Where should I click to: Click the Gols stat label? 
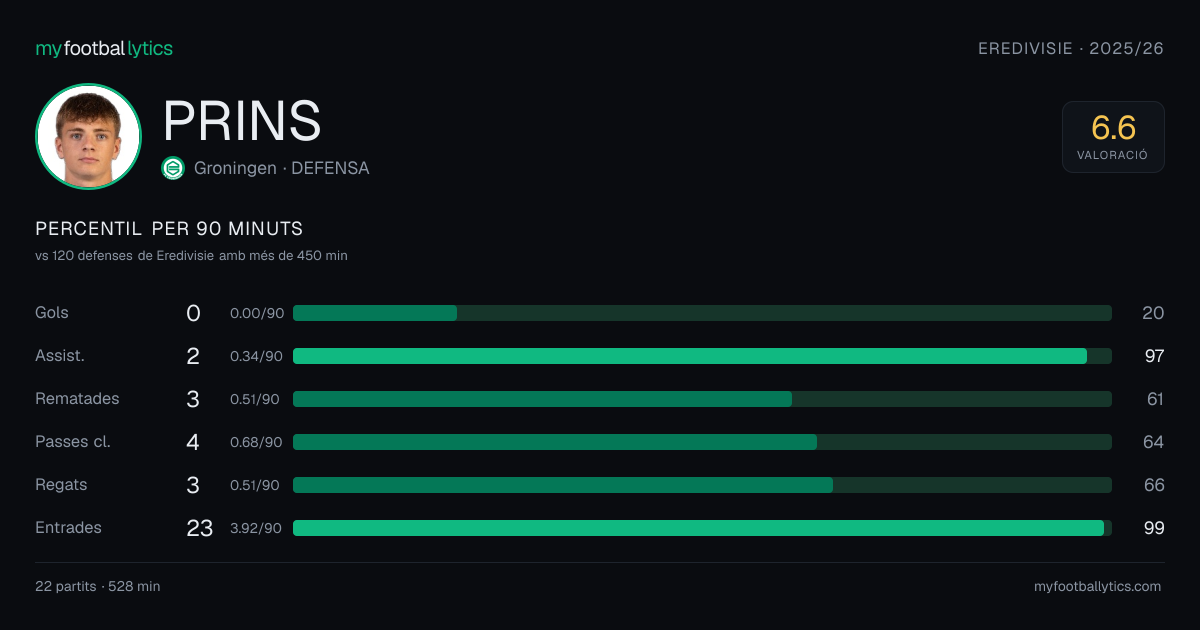(52, 313)
